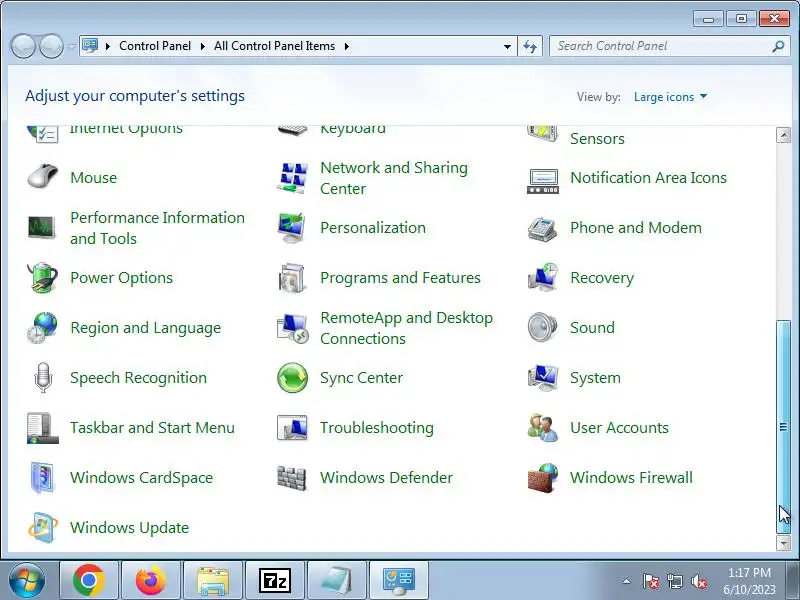Expand the arrow after Control Panel breadcrumb
This screenshot has height=600, width=800.
pyautogui.click(x=203, y=46)
